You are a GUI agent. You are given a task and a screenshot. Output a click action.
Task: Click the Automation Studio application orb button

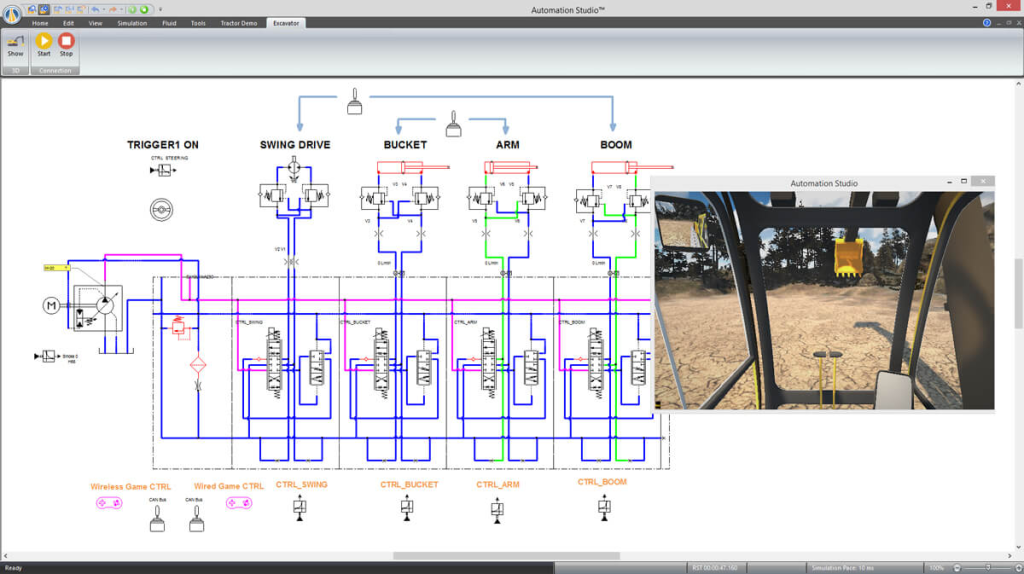coord(12,14)
